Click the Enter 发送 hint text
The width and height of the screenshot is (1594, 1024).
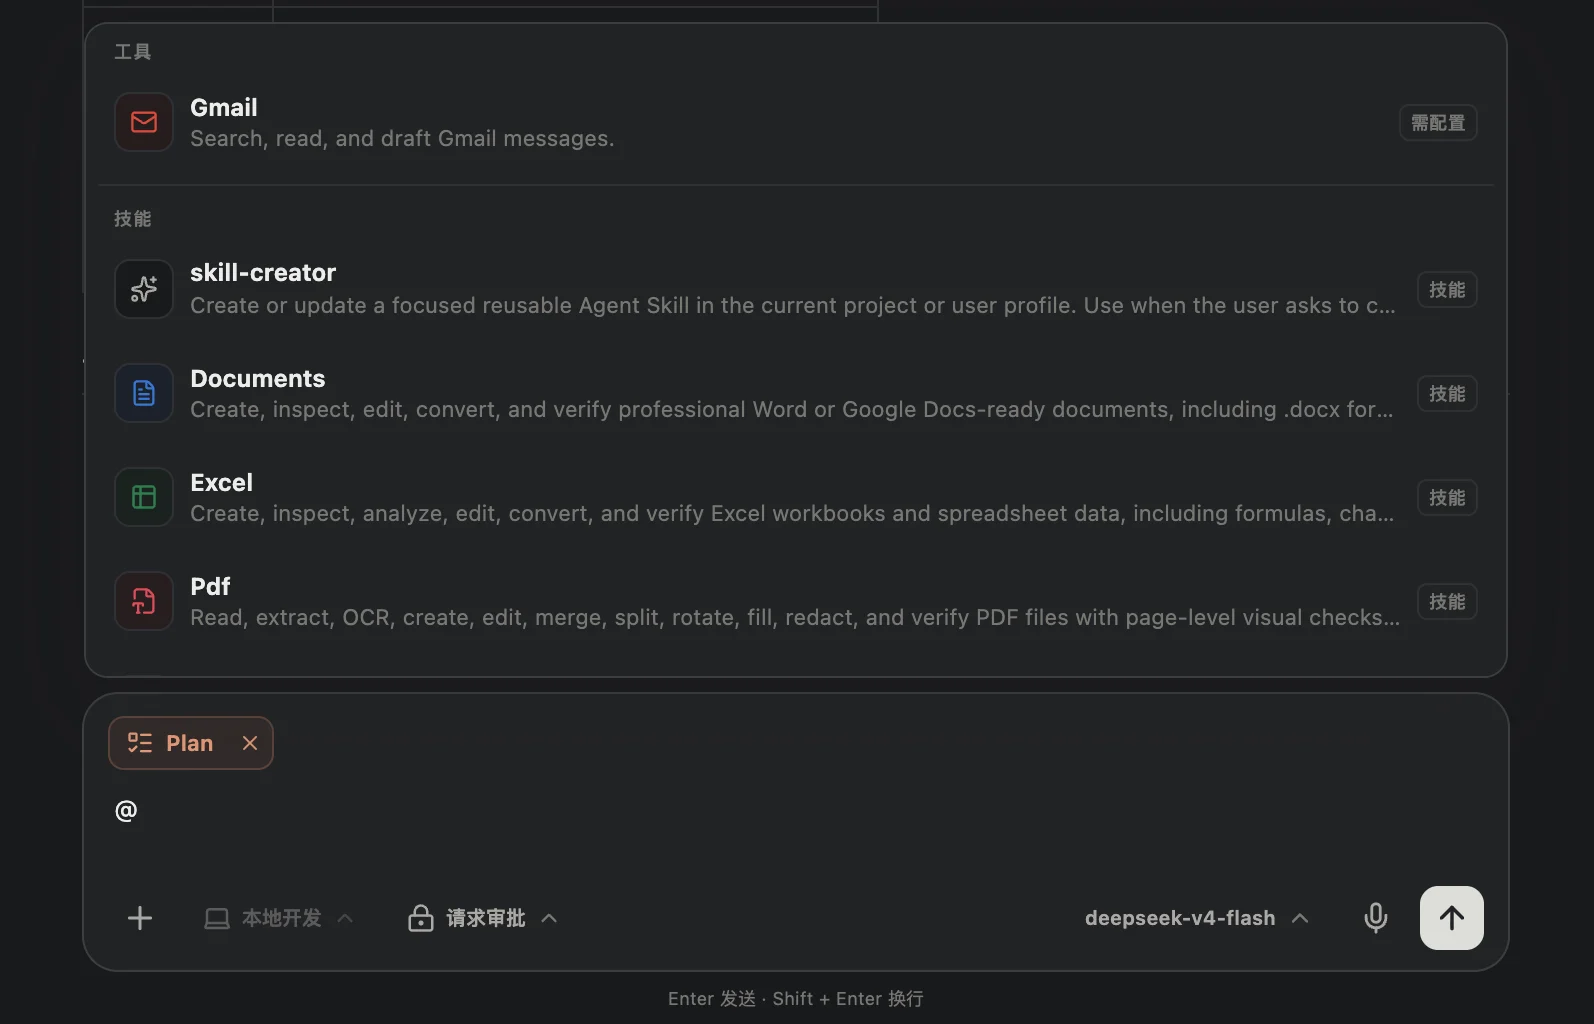pos(712,999)
